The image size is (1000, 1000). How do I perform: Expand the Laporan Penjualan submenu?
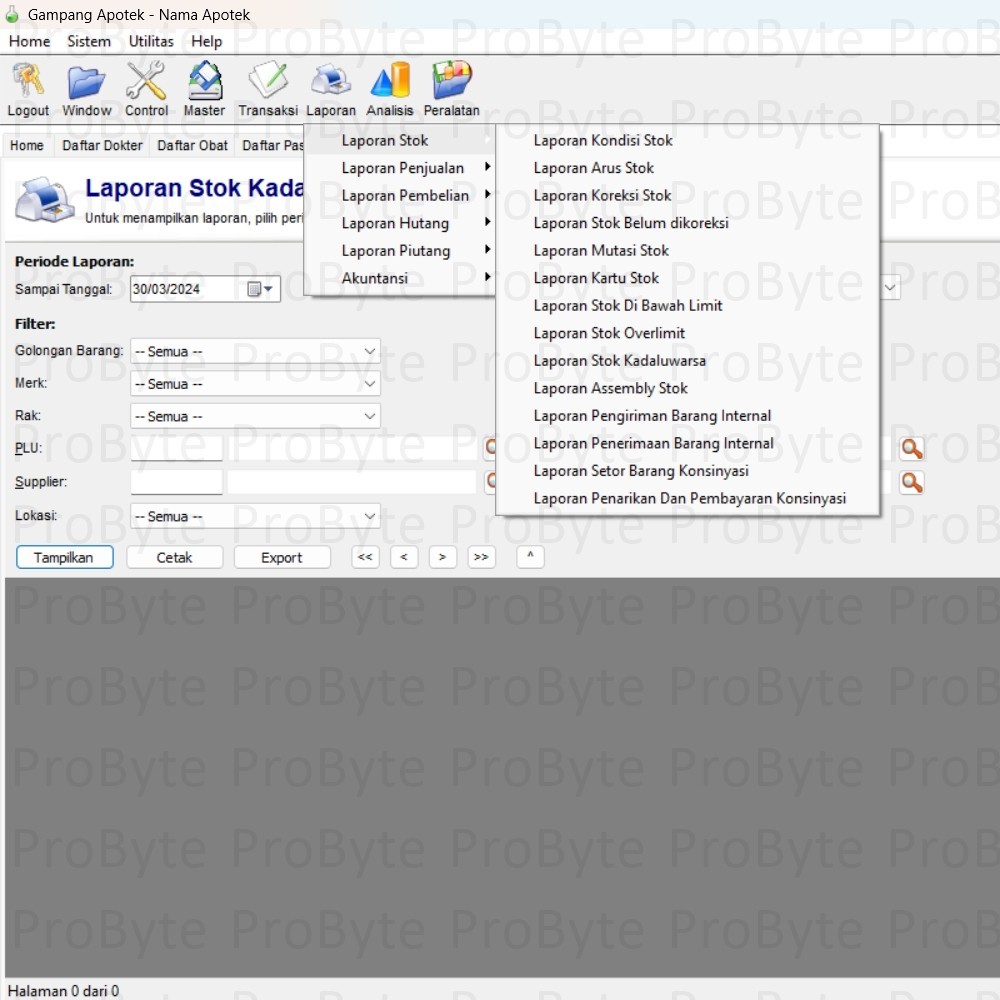tap(401, 168)
